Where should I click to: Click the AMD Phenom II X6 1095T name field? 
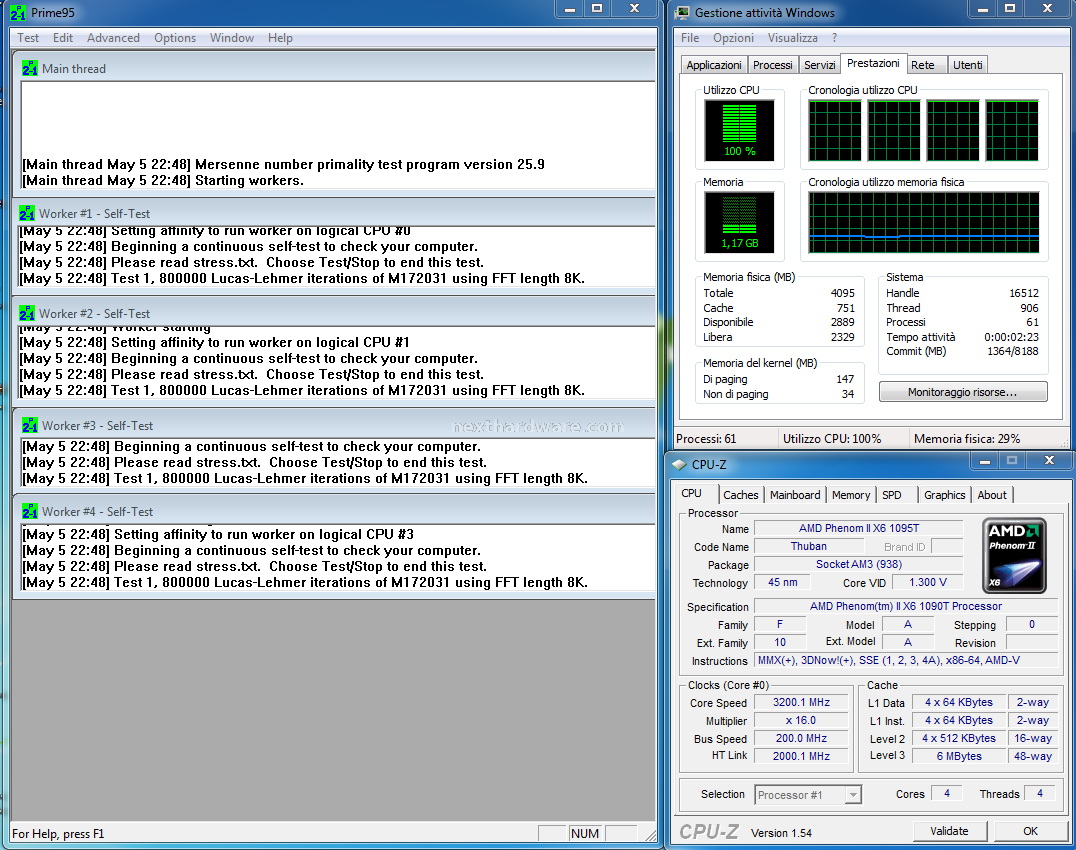tap(858, 528)
